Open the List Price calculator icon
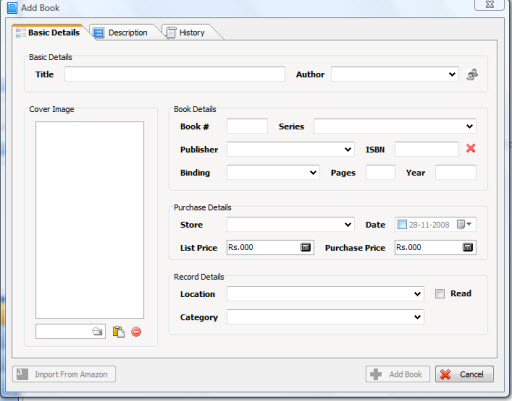512x401 pixels. pos(305,247)
